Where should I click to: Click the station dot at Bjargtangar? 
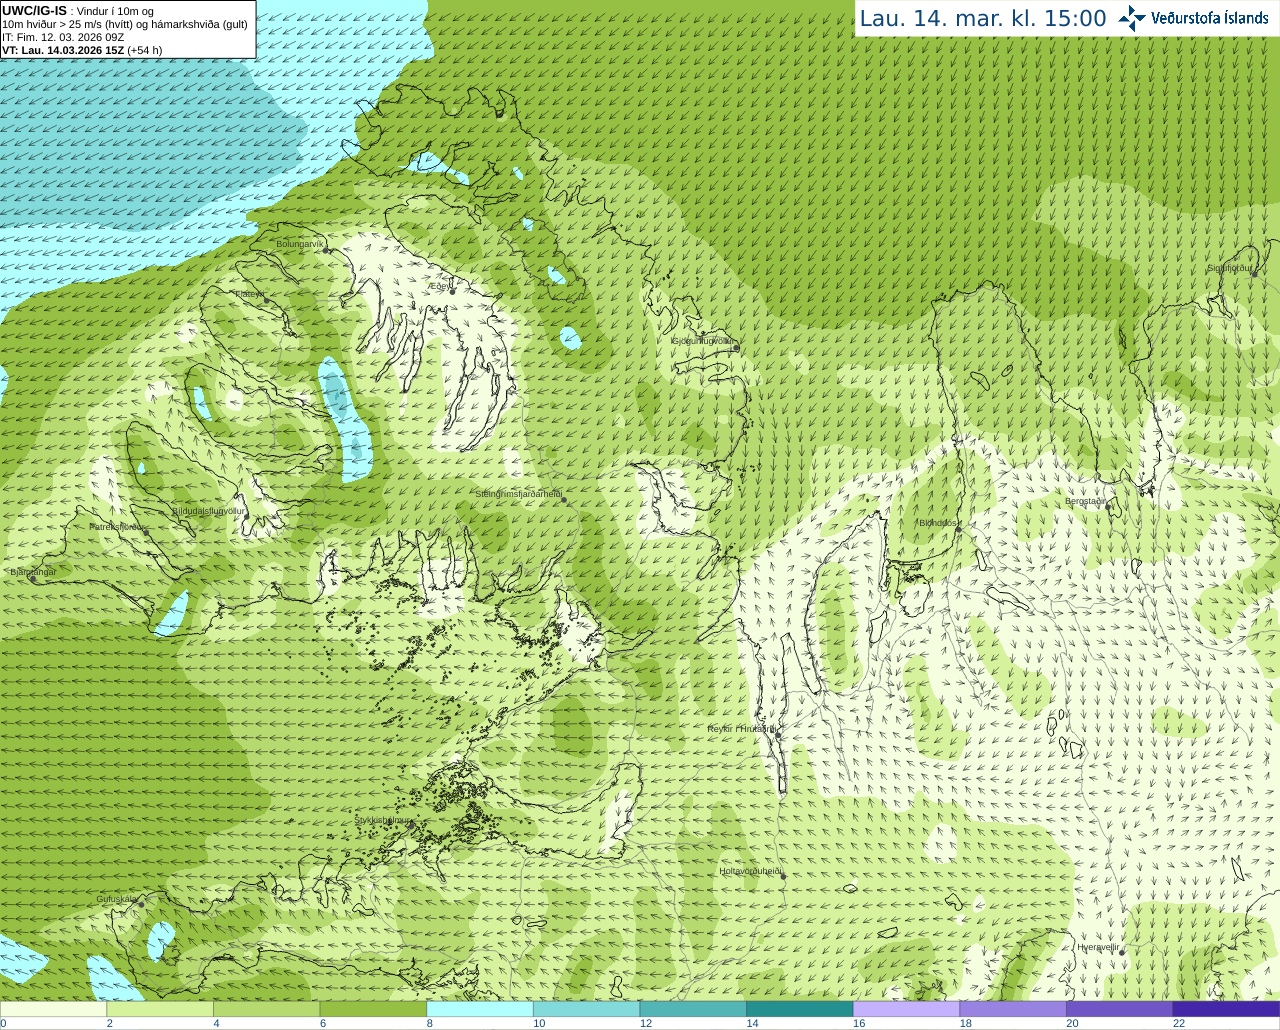pyautogui.click(x=32, y=579)
